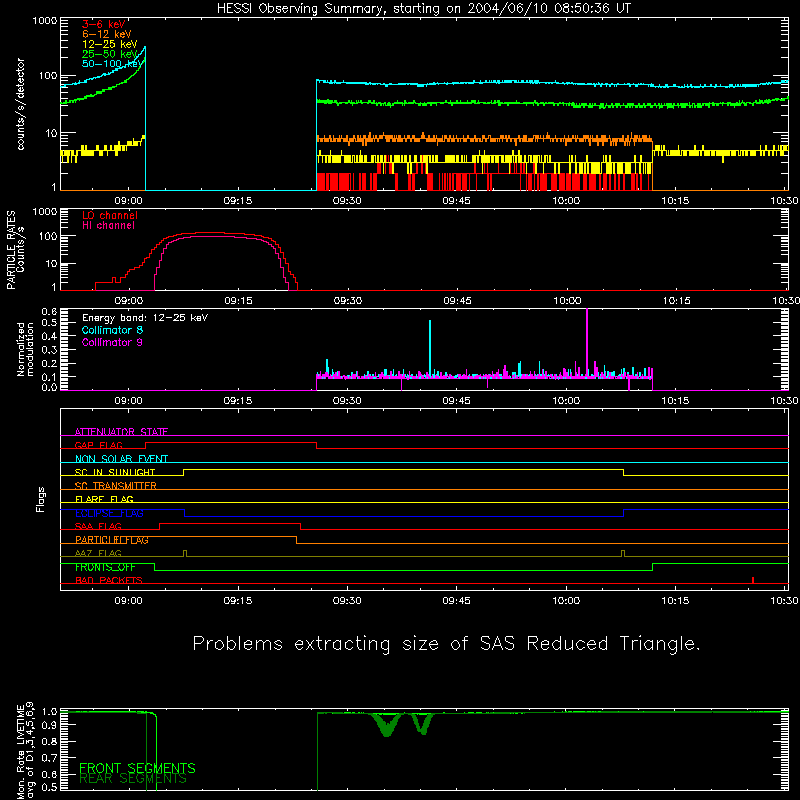
Task: Click the "Collimator 8" legend label
Action: pyautogui.click(x=112, y=330)
